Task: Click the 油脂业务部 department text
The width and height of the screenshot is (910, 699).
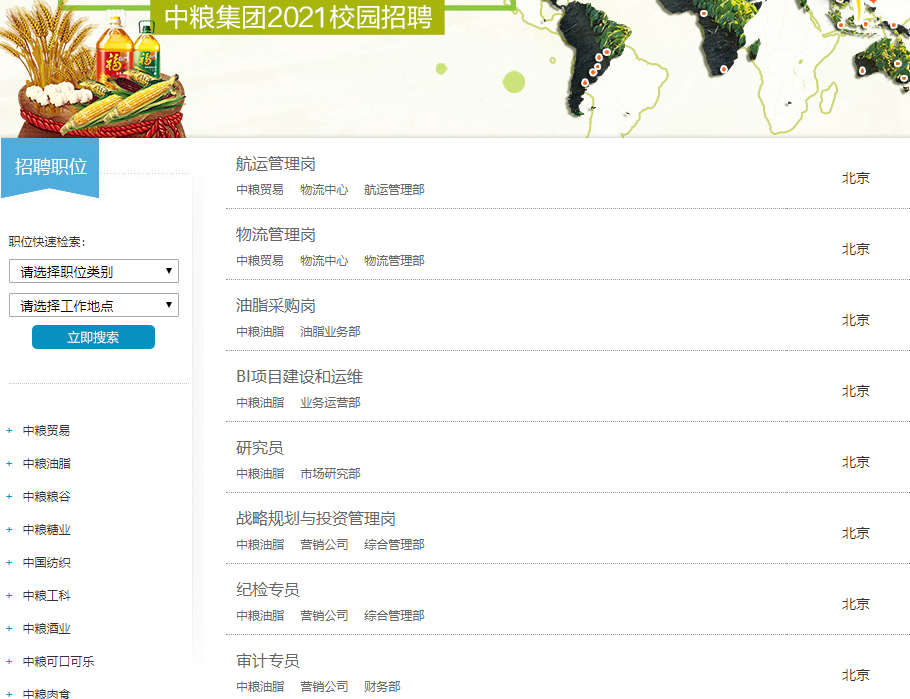Action: (x=330, y=332)
